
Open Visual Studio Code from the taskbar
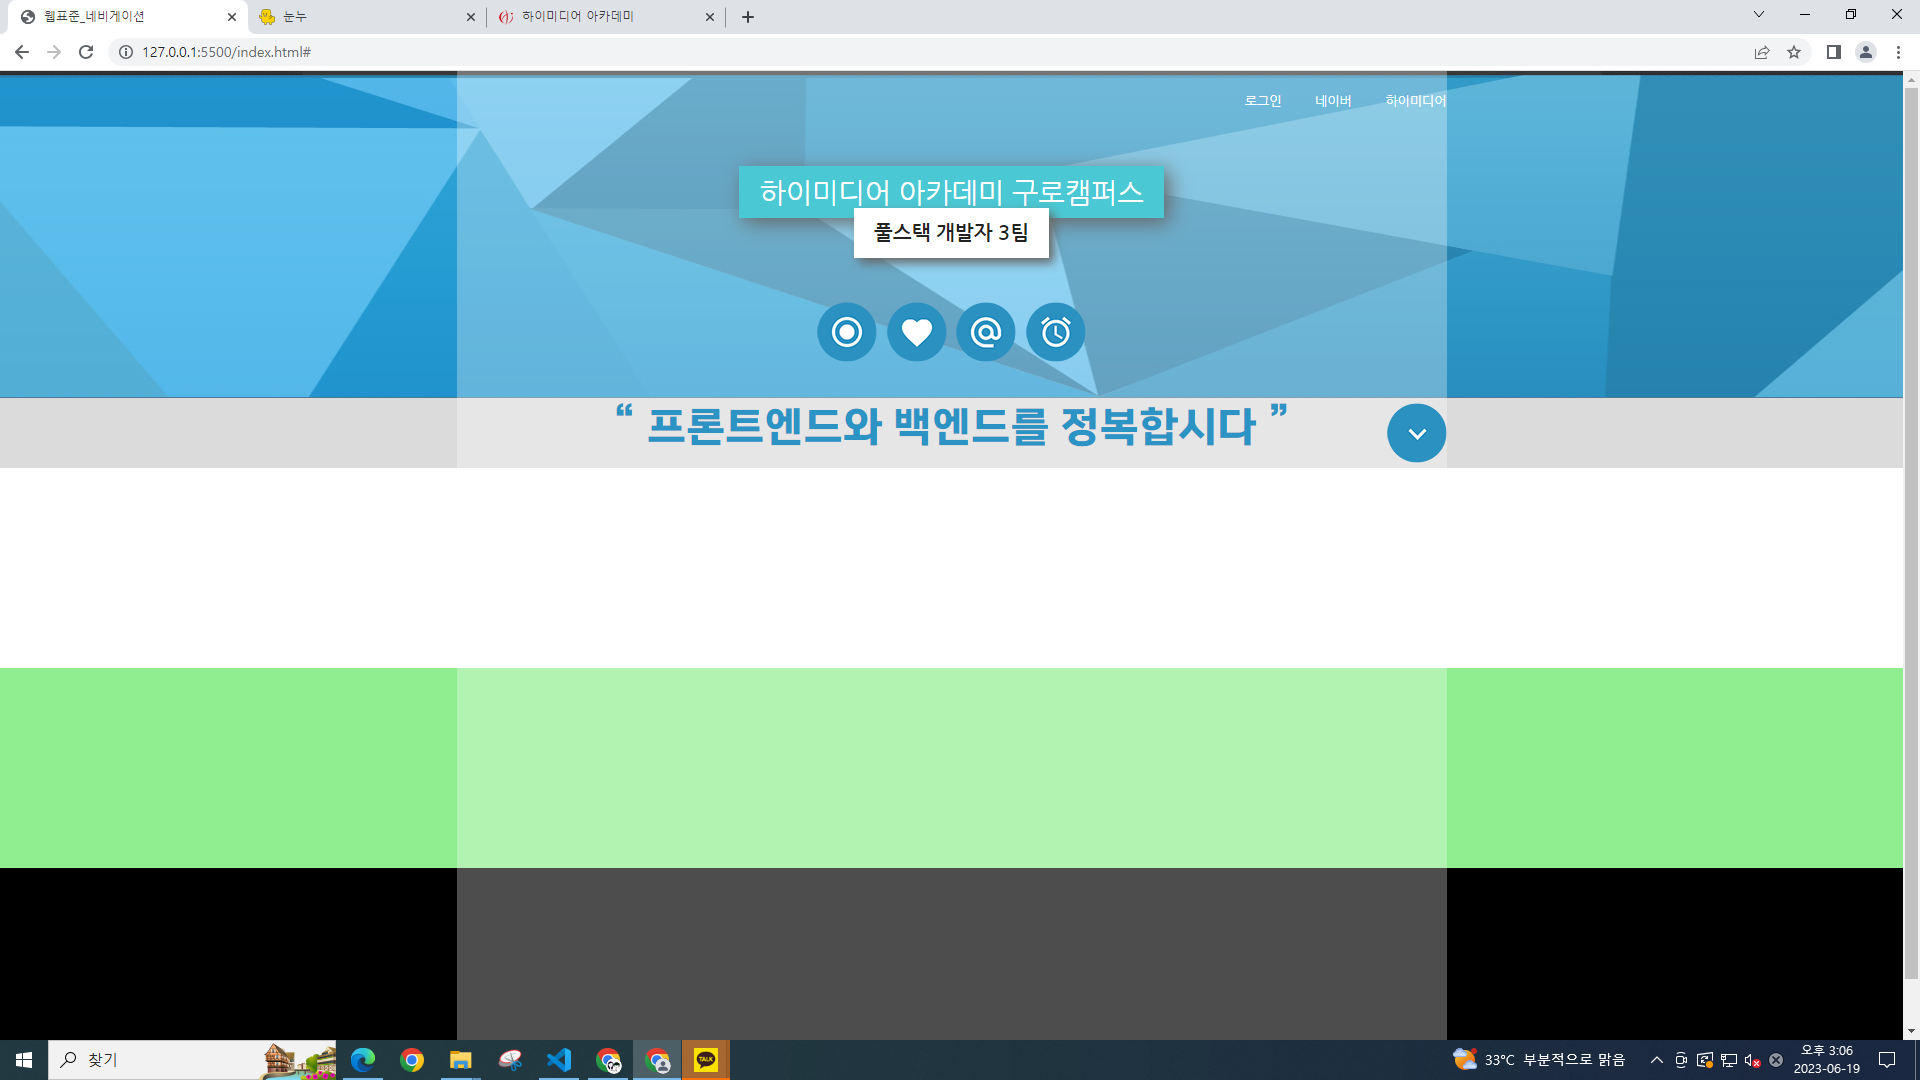coord(558,1060)
